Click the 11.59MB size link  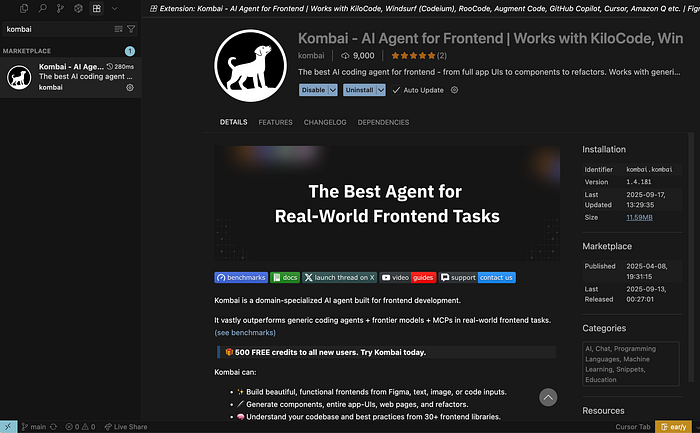point(639,217)
